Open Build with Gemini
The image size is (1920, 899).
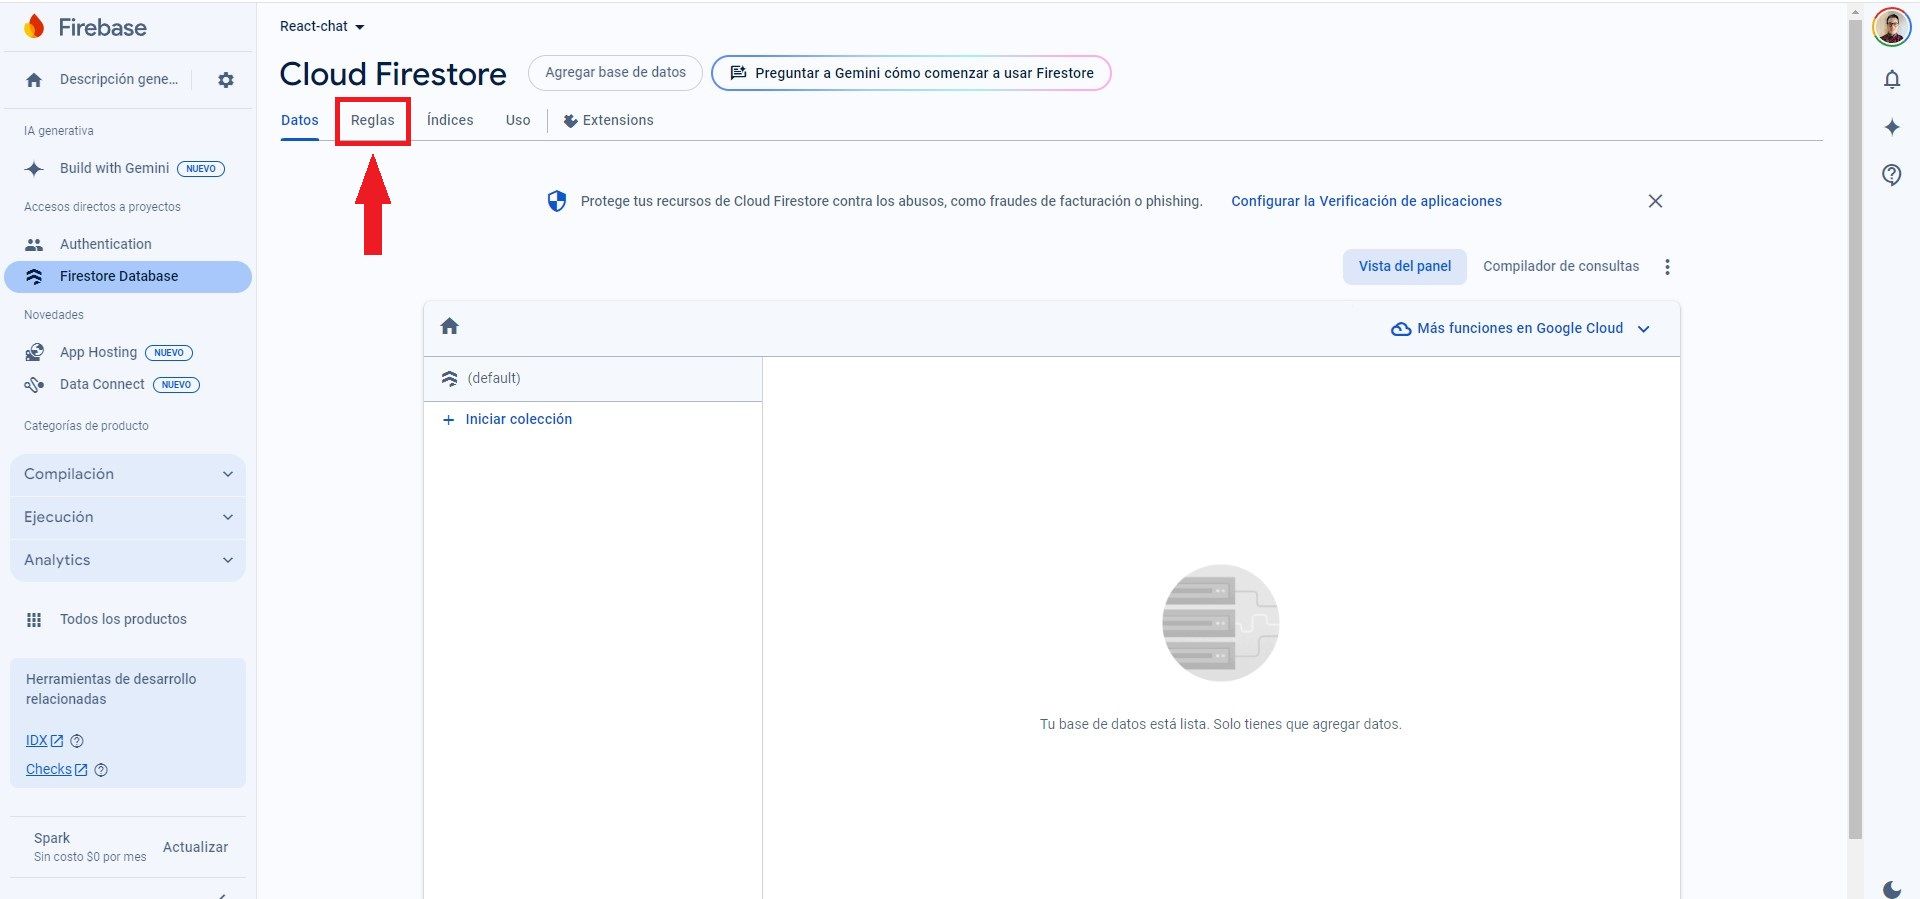(115, 169)
